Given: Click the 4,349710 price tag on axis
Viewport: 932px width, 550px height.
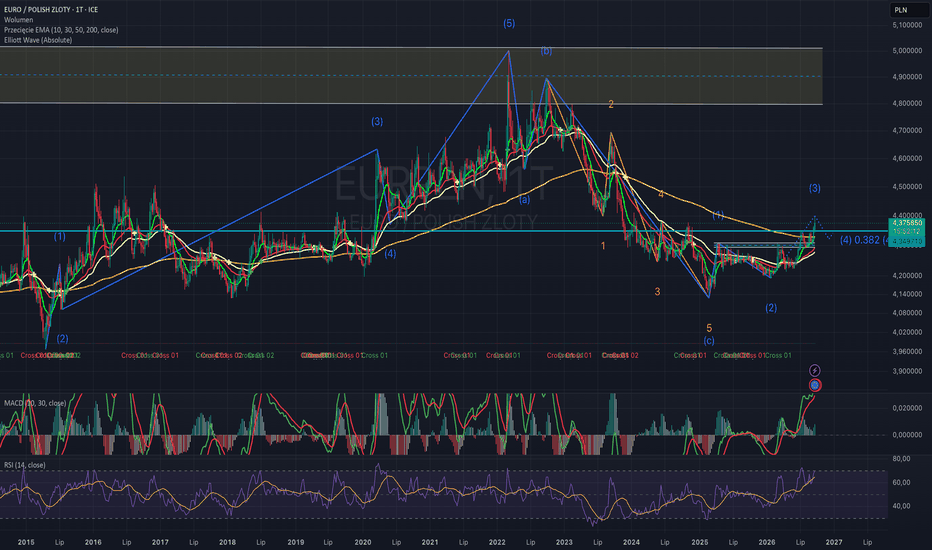Looking at the screenshot, I should click(x=907, y=242).
